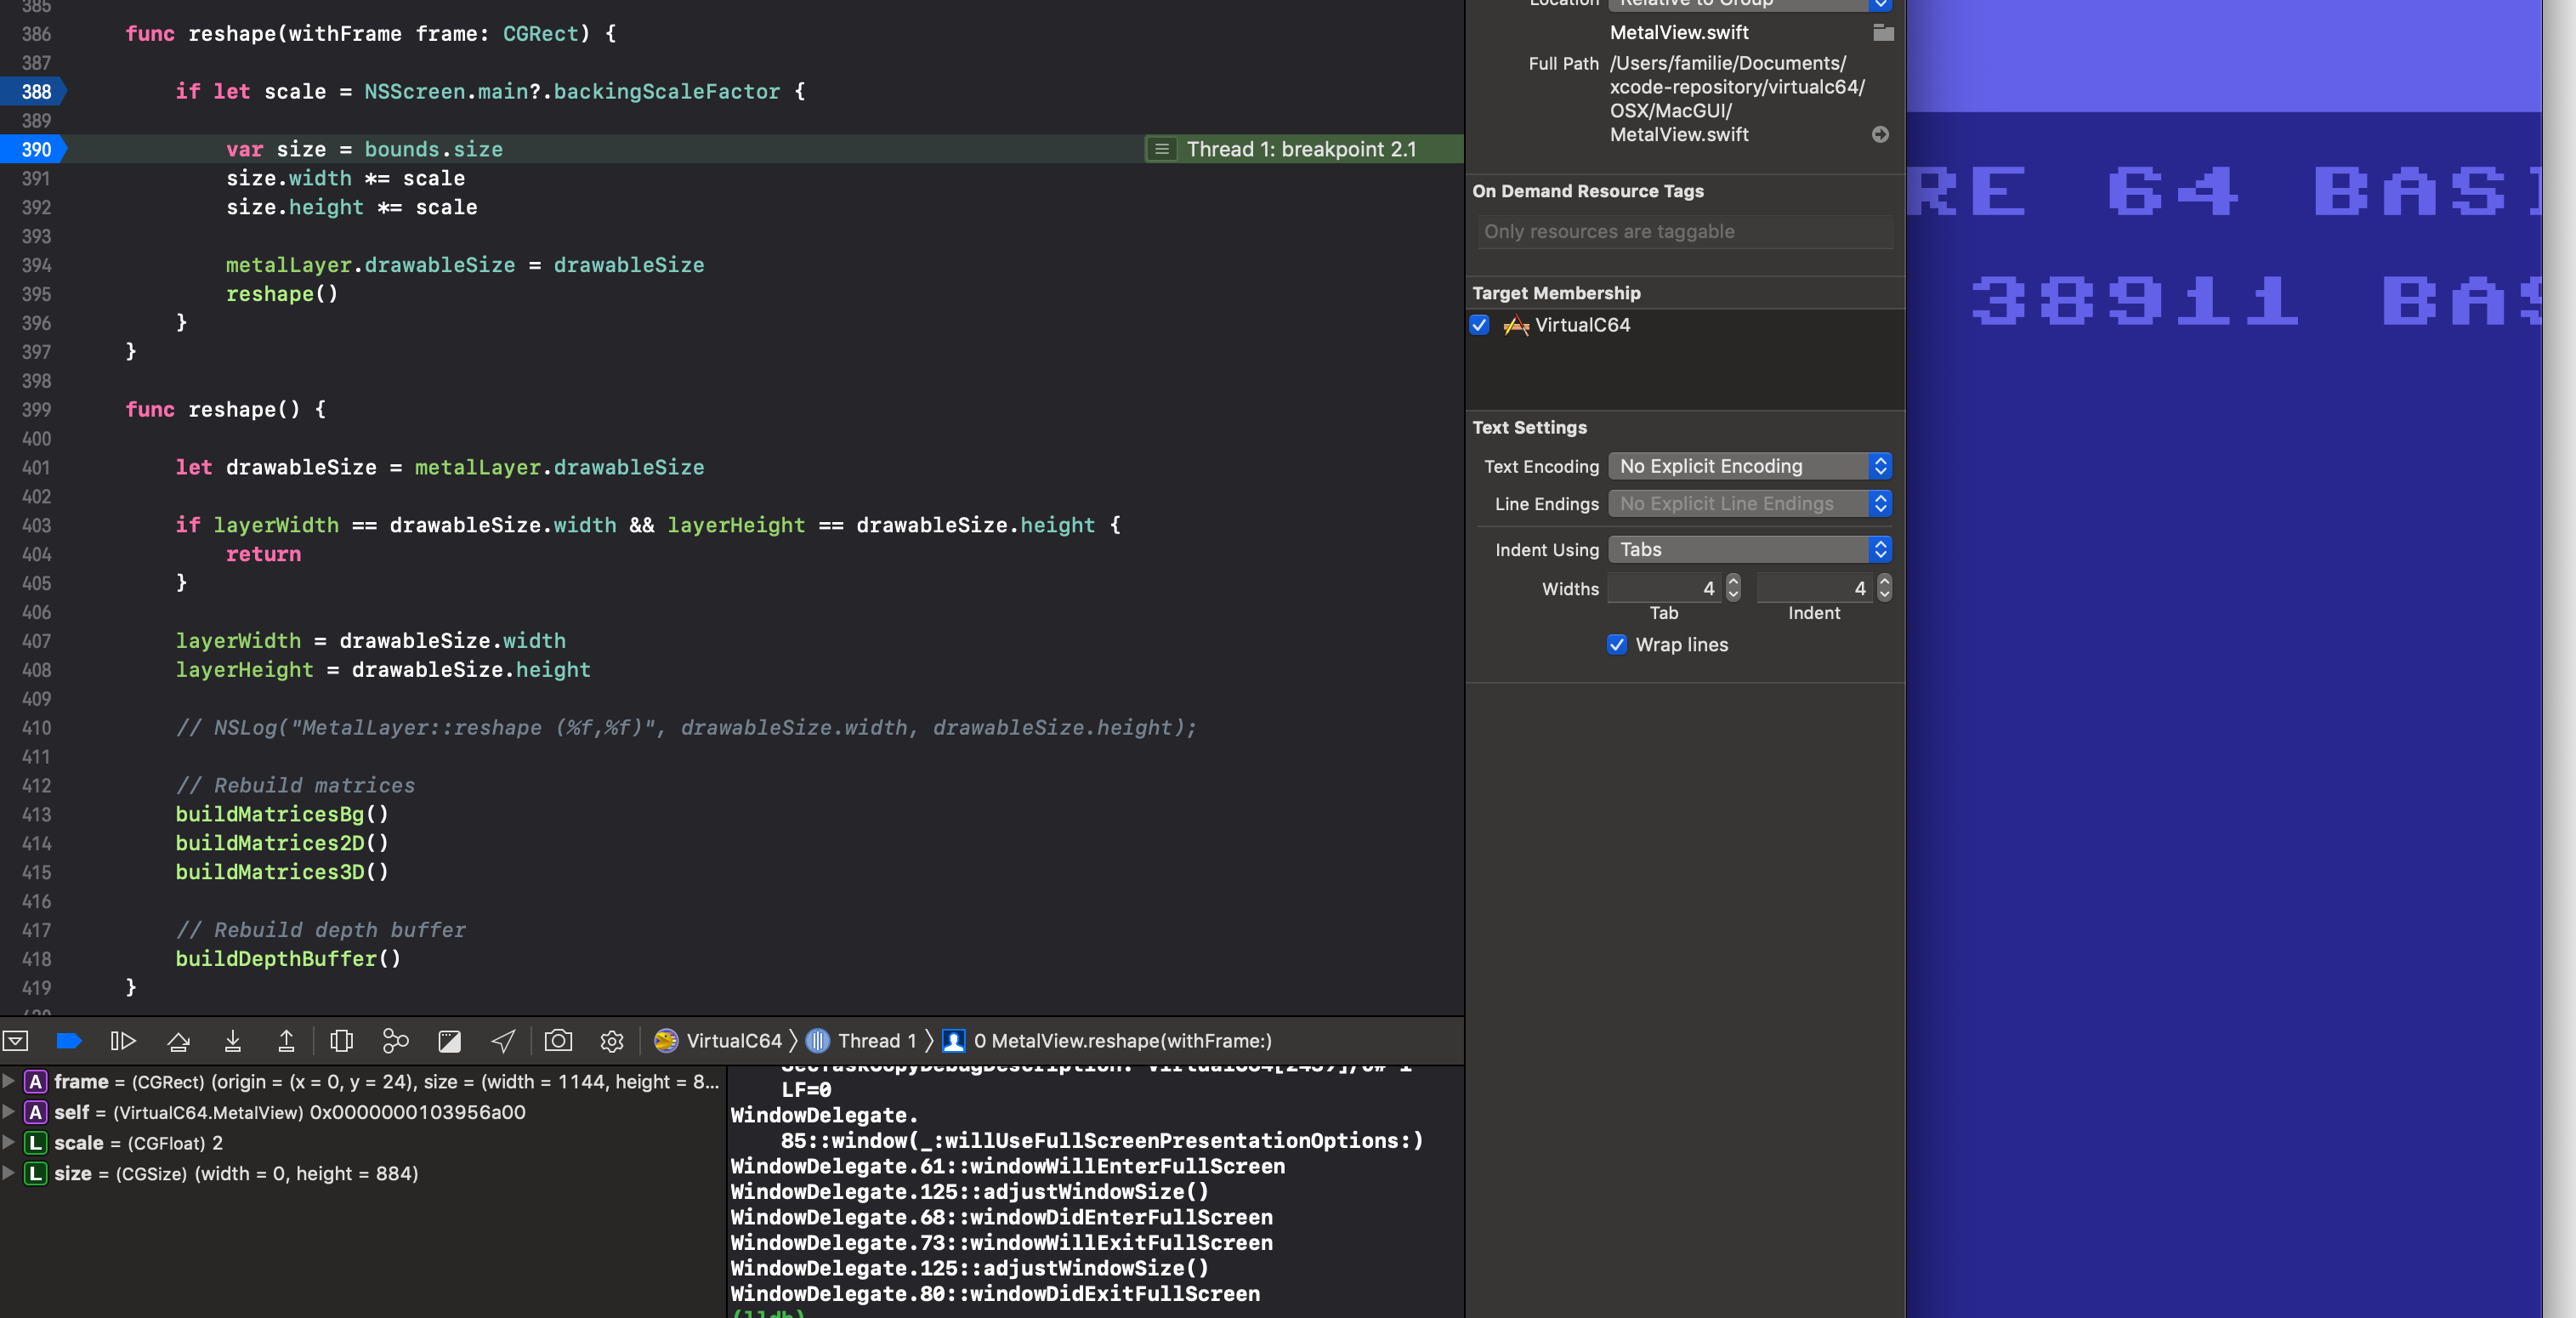This screenshot has height=1318, width=2576.
Task: Open the Text Encoding dropdown
Action: click(1750, 466)
